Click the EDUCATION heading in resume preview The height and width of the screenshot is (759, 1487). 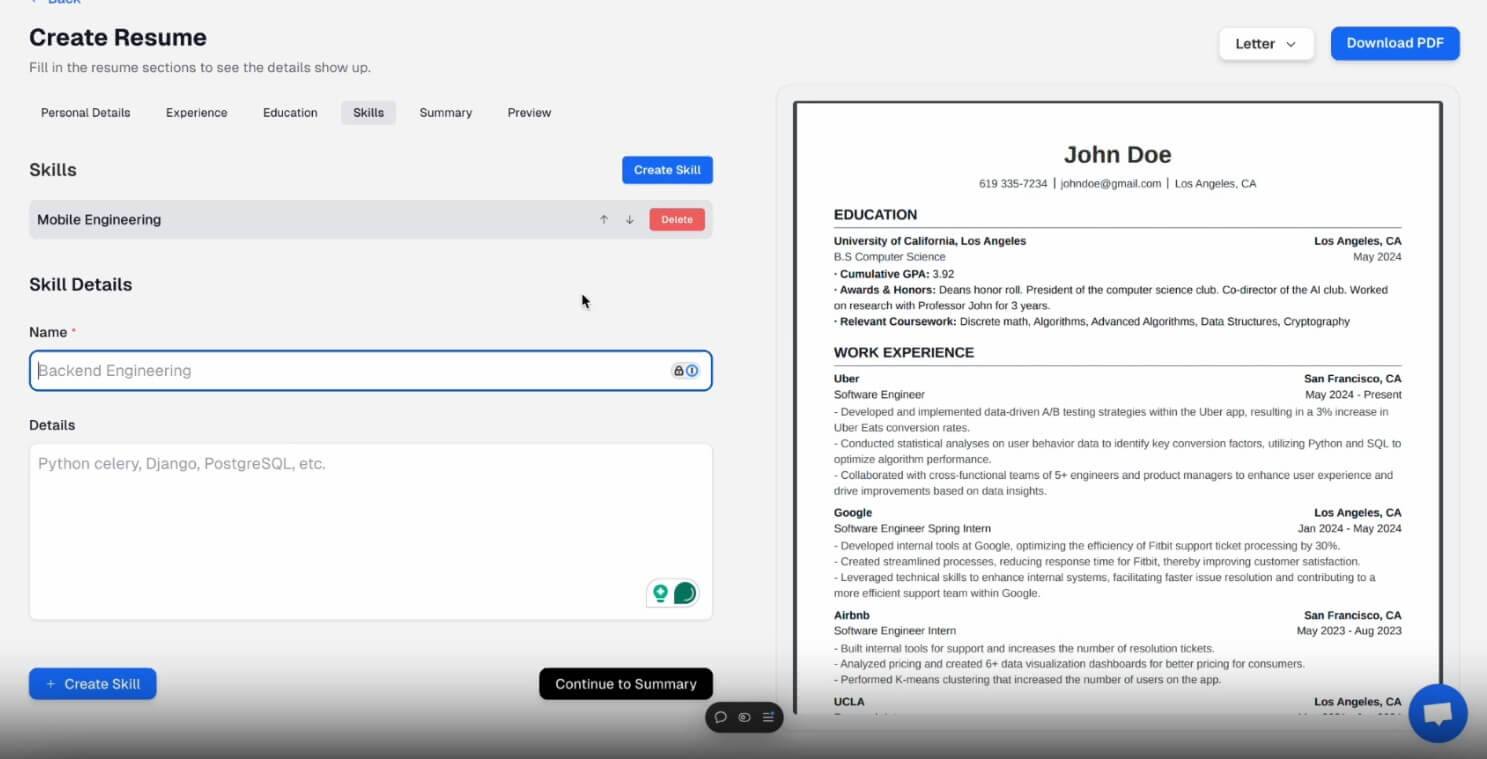pyautogui.click(x=875, y=215)
